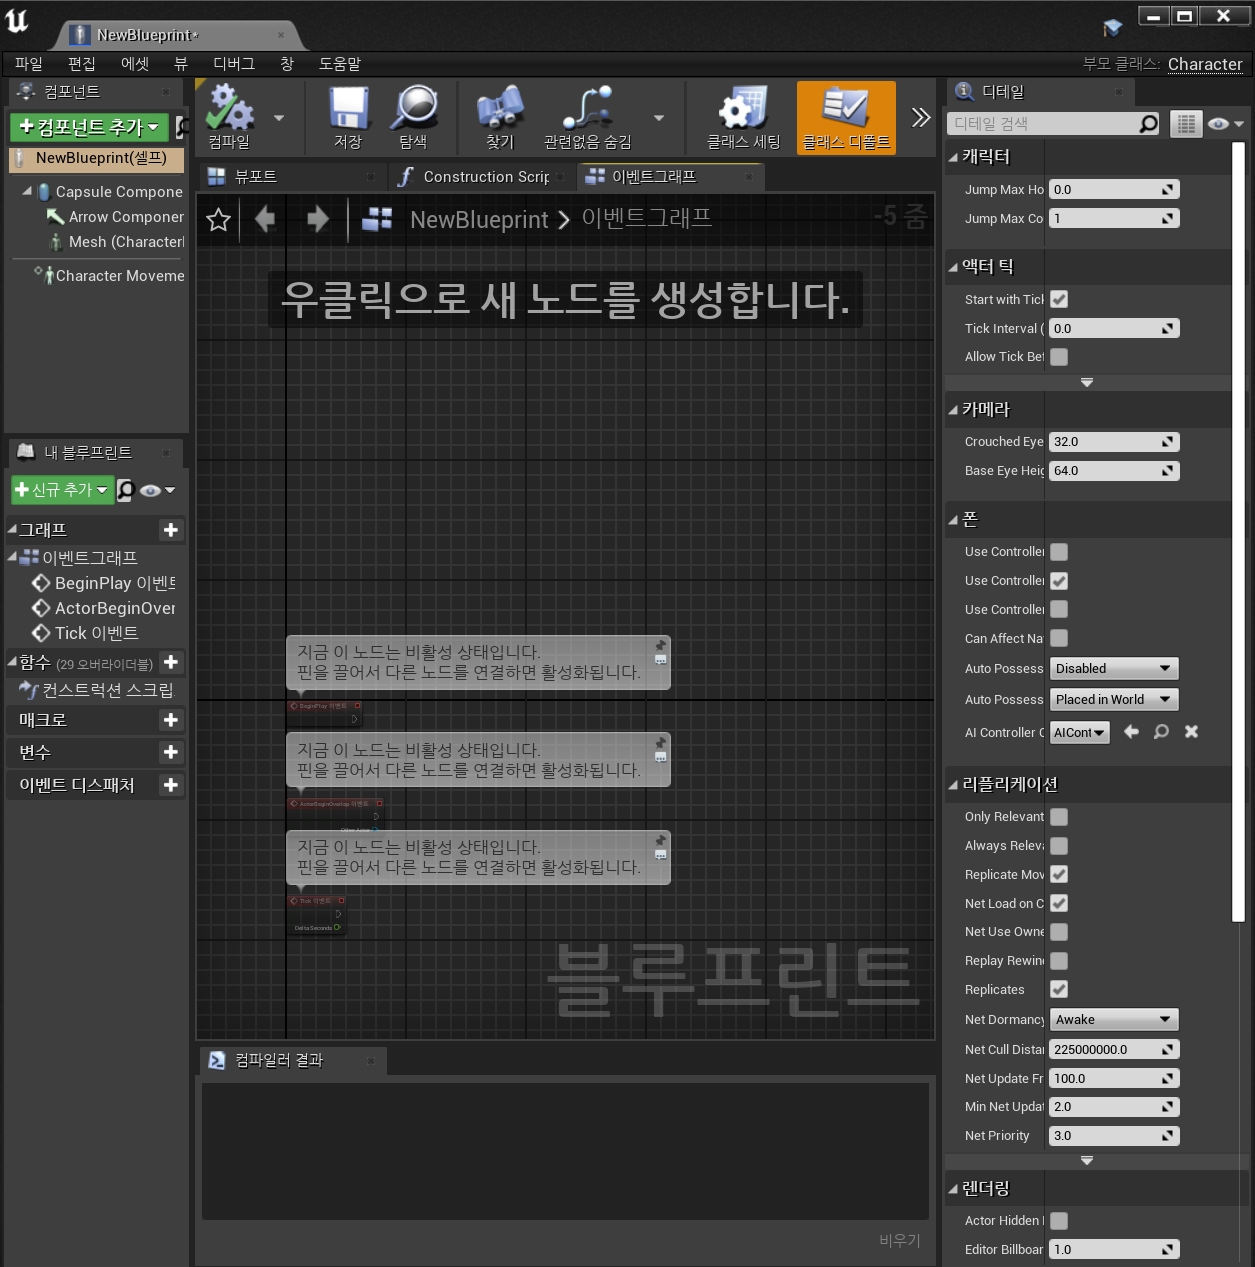The height and width of the screenshot is (1267, 1255).
Task: Open Net Dormancy dropdown showing Awake
Action: coord(1114,1019)
